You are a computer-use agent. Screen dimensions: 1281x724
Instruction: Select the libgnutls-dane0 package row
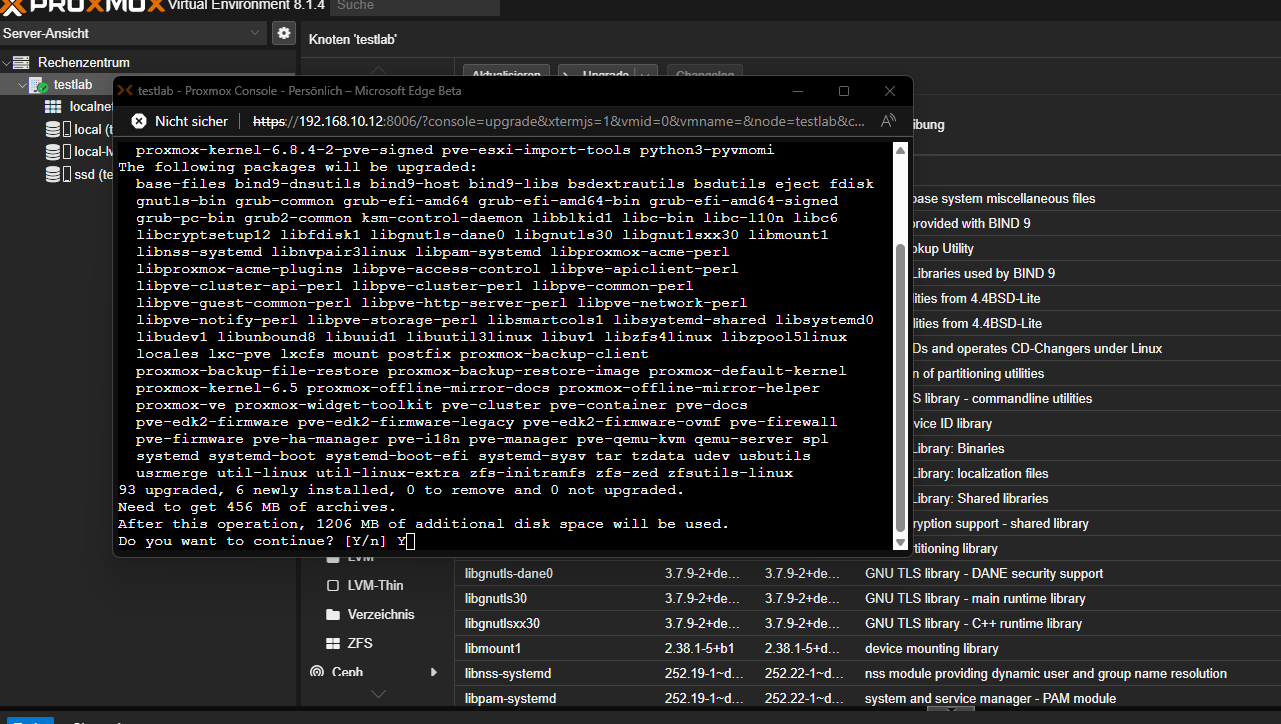867,573
